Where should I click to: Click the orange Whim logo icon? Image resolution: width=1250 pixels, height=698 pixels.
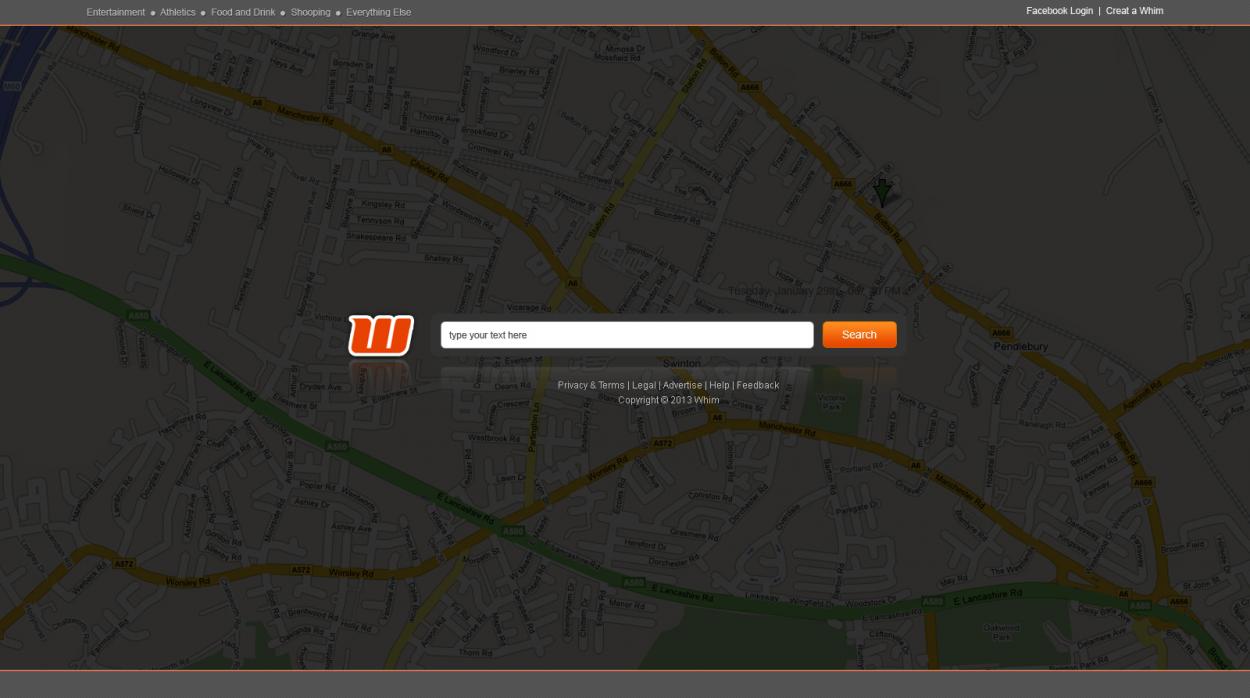tap(380, 335)
